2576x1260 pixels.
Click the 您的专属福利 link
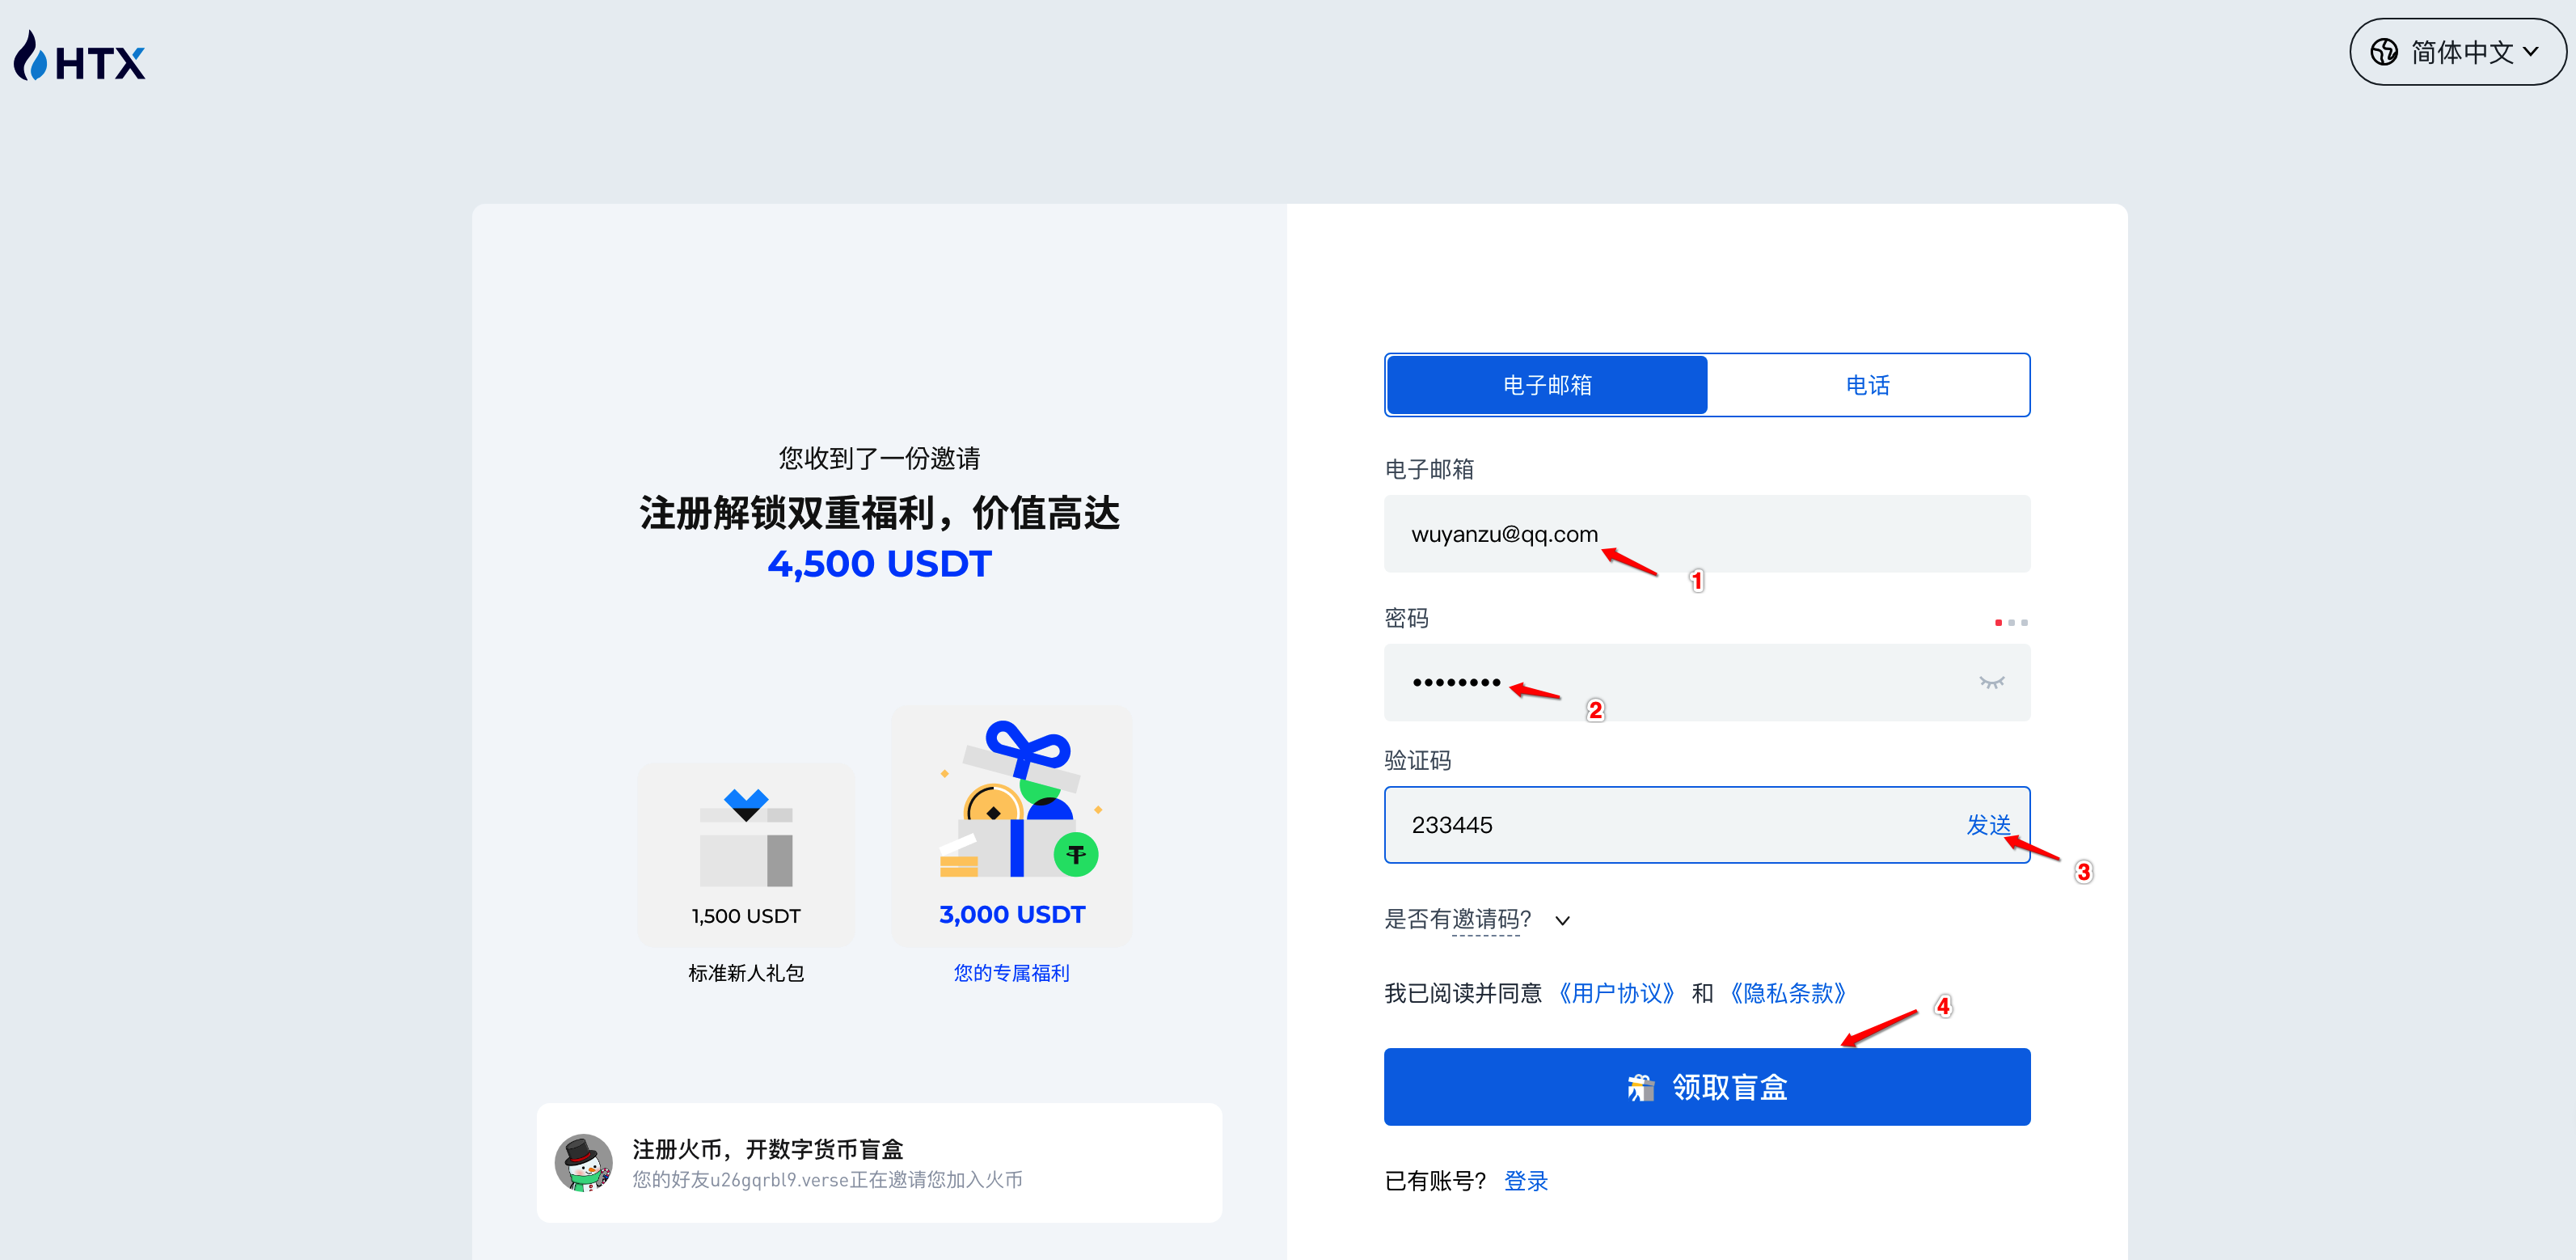(1011, 972)
